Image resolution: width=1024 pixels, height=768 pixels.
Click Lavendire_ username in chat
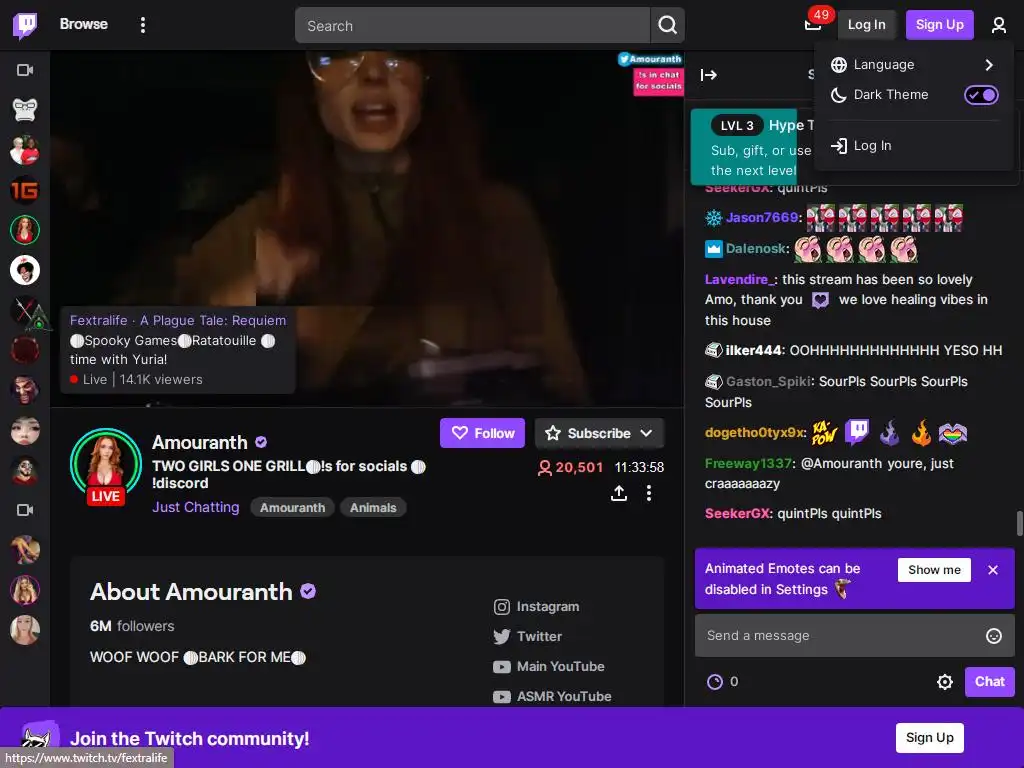[x=740, y=280]
